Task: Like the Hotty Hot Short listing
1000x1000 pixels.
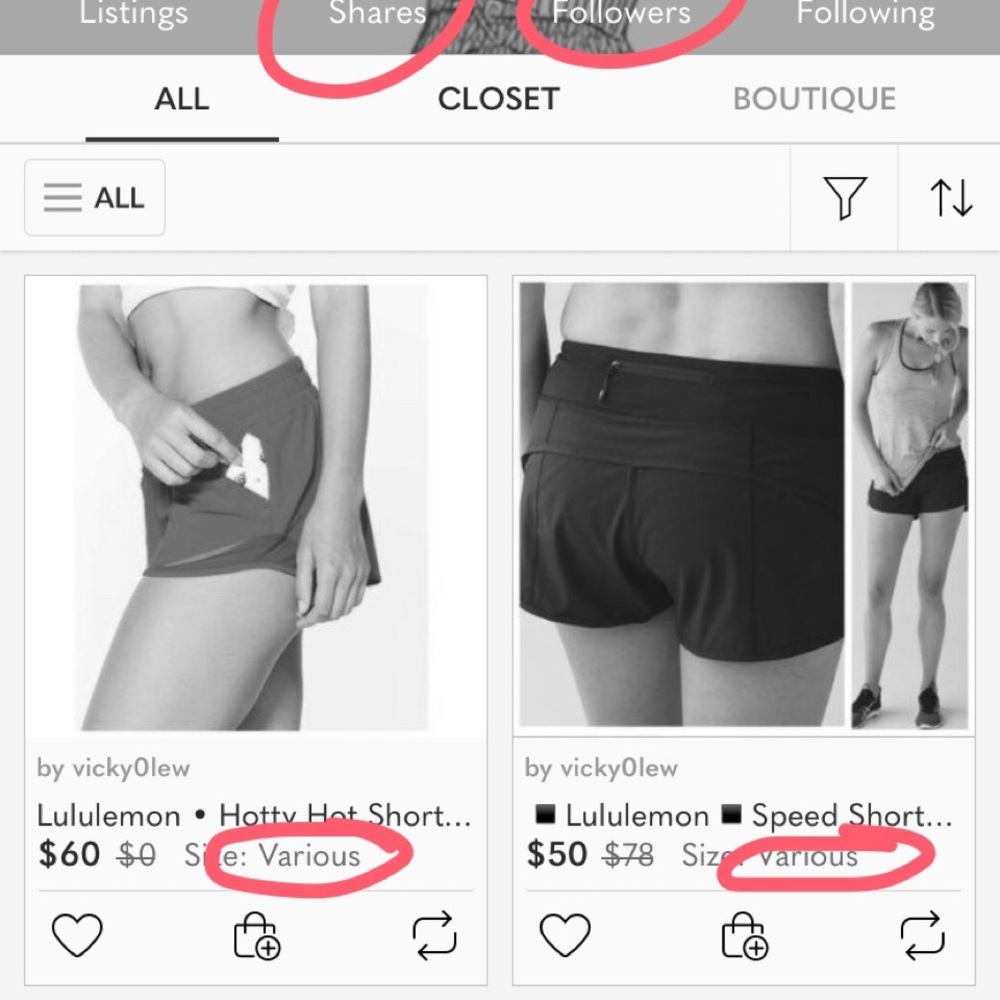Action: [77, 935]
